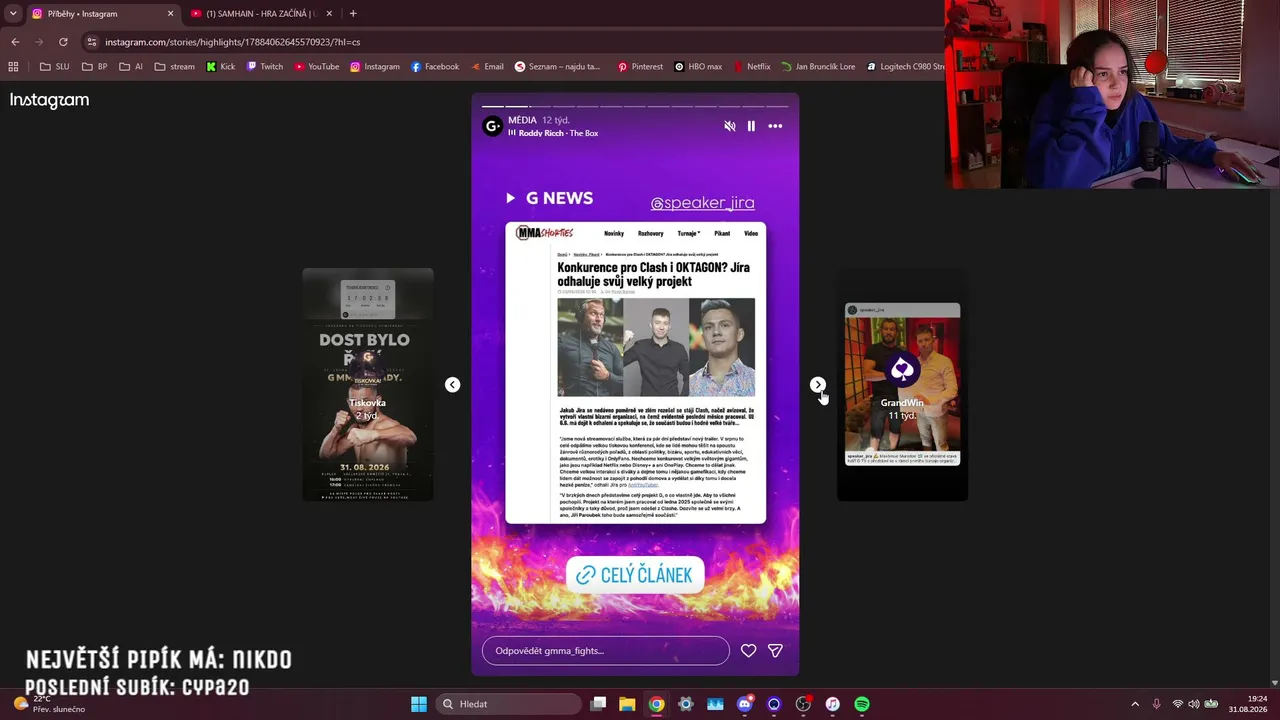Open the Kick bookmark
This screenshot has width=1280, height=720.
(x=221, y=67)
